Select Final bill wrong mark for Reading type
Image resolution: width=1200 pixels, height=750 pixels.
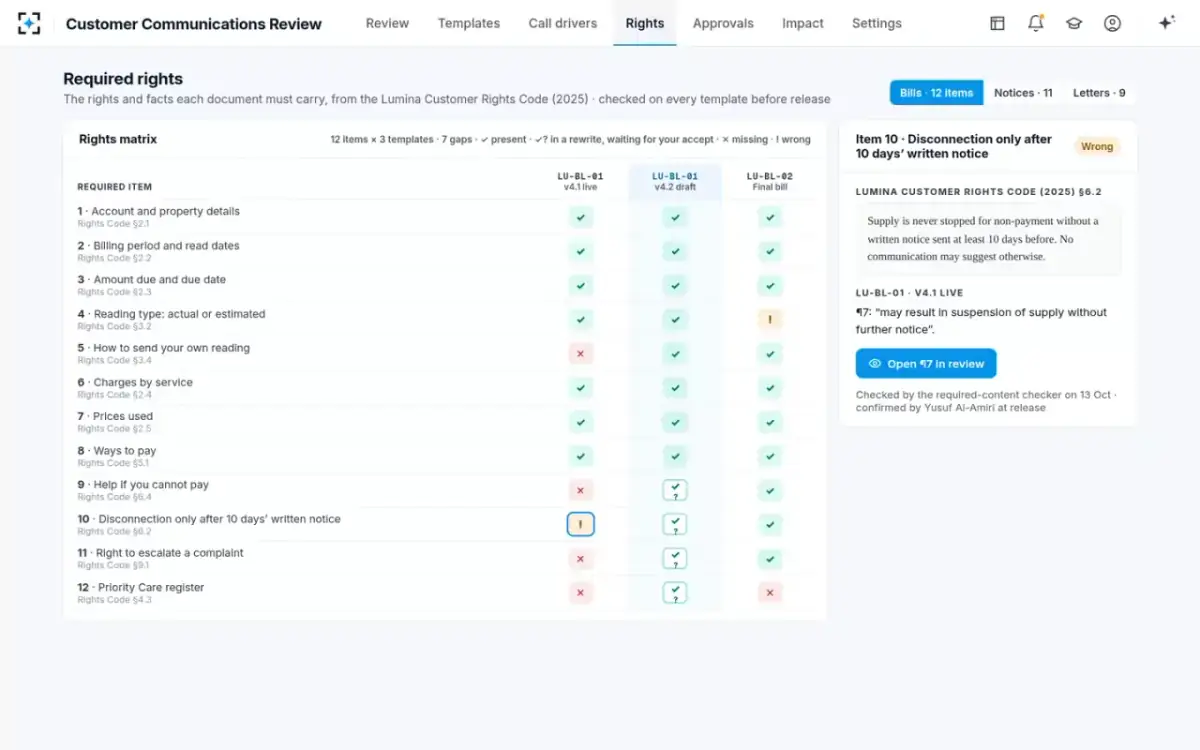769,319
